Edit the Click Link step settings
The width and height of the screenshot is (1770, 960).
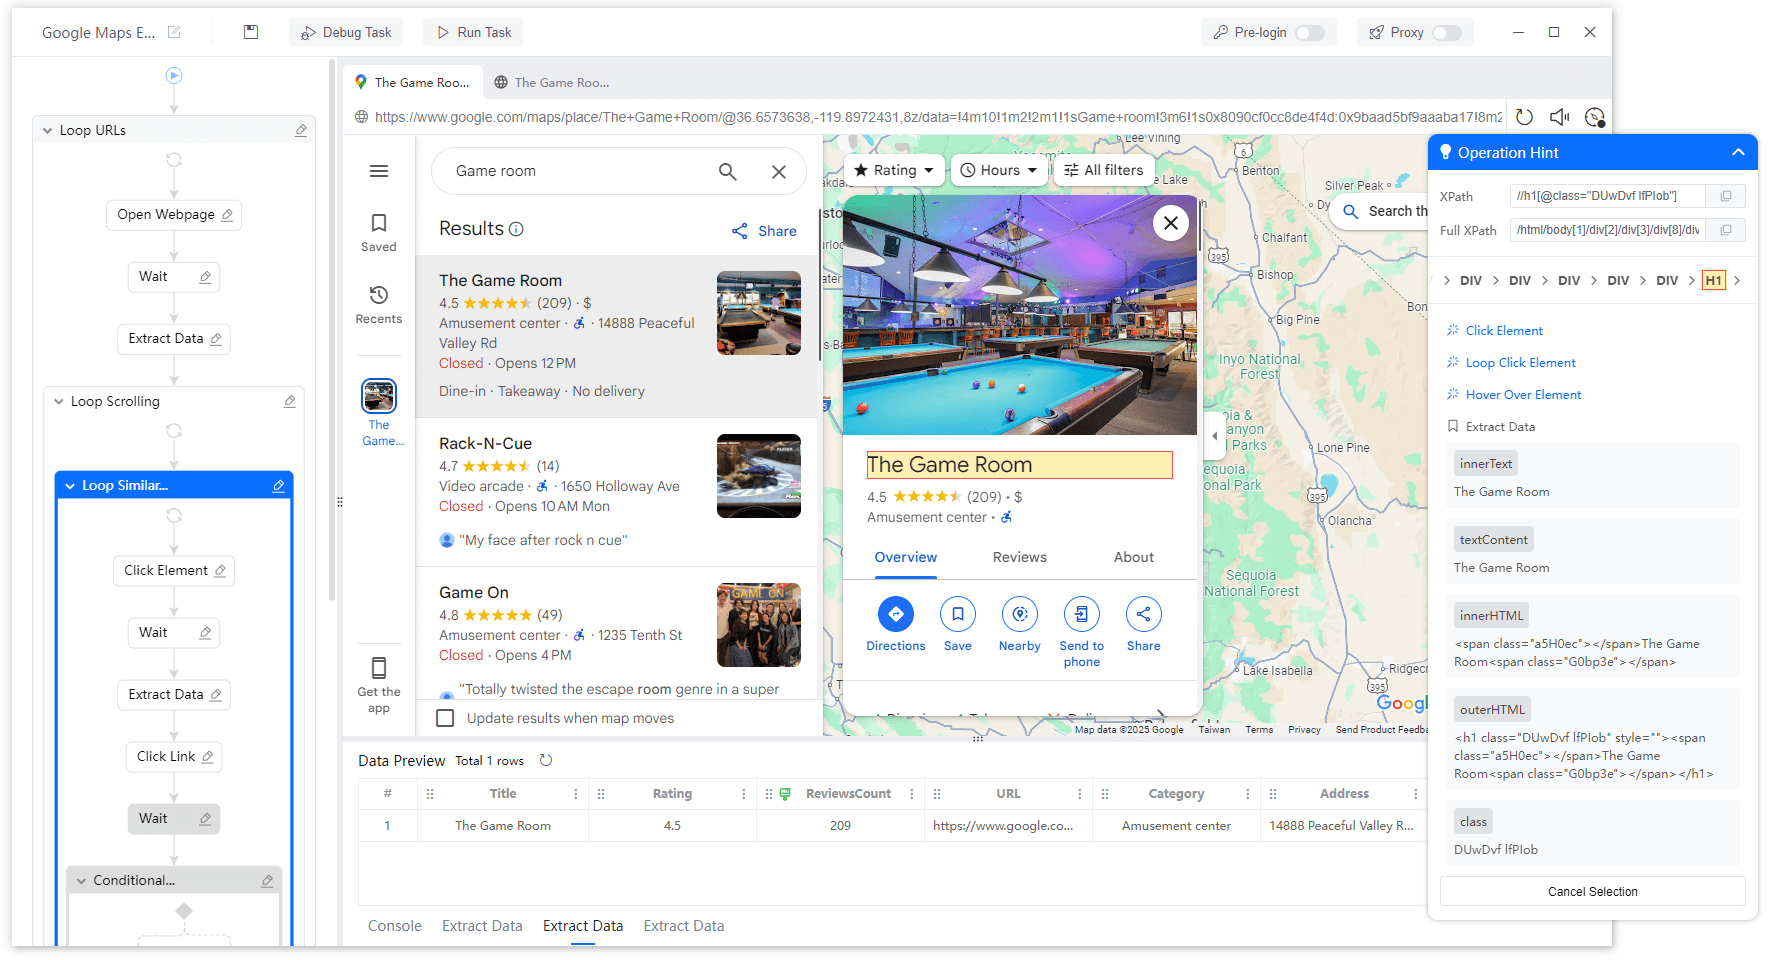(x=208, y=757)
